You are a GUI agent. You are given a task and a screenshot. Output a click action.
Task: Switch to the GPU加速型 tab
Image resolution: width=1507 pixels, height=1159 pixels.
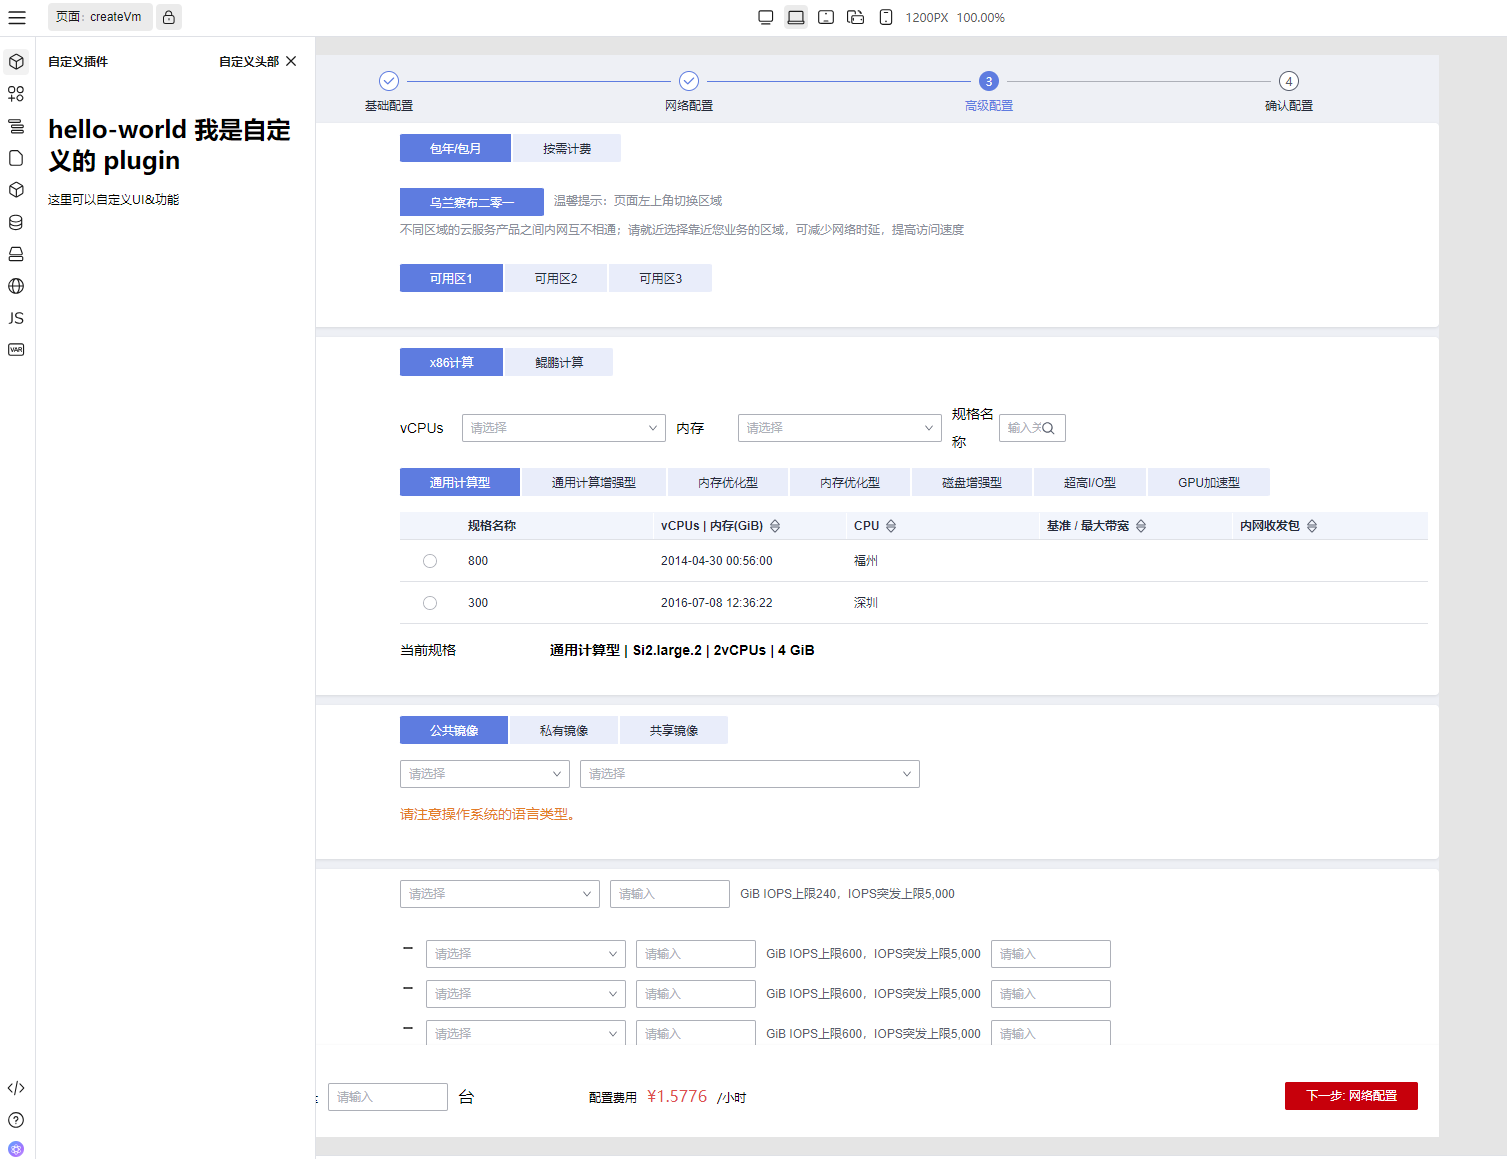(1209, 482)
